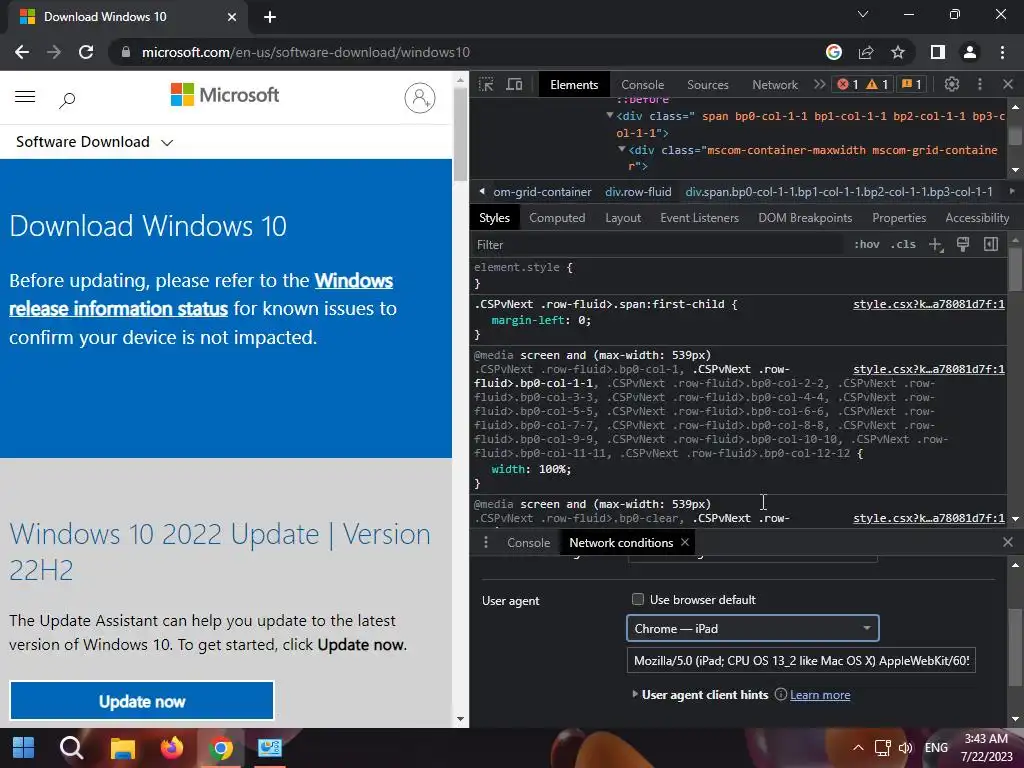Share this page icon in the address bar

866,52
